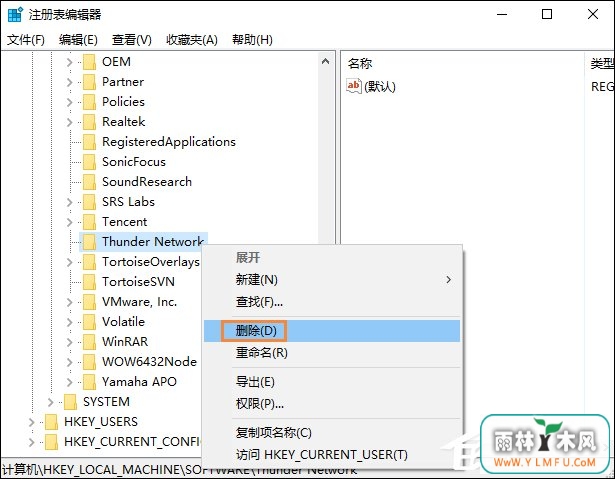The width and height of the screenshot is (615, 479).
Task: Click the Volatile folder icon
Action: pos(89,322)
